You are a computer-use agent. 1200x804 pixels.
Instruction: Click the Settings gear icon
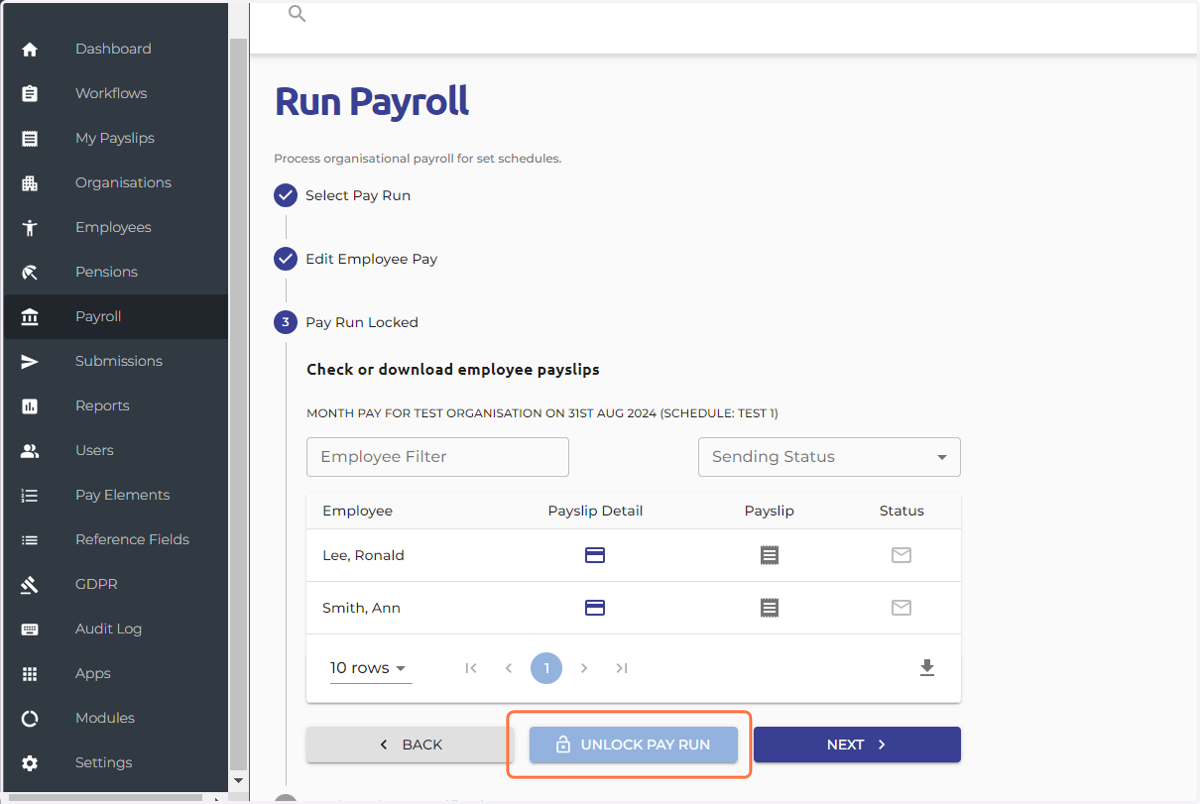(x=30, y=763)
